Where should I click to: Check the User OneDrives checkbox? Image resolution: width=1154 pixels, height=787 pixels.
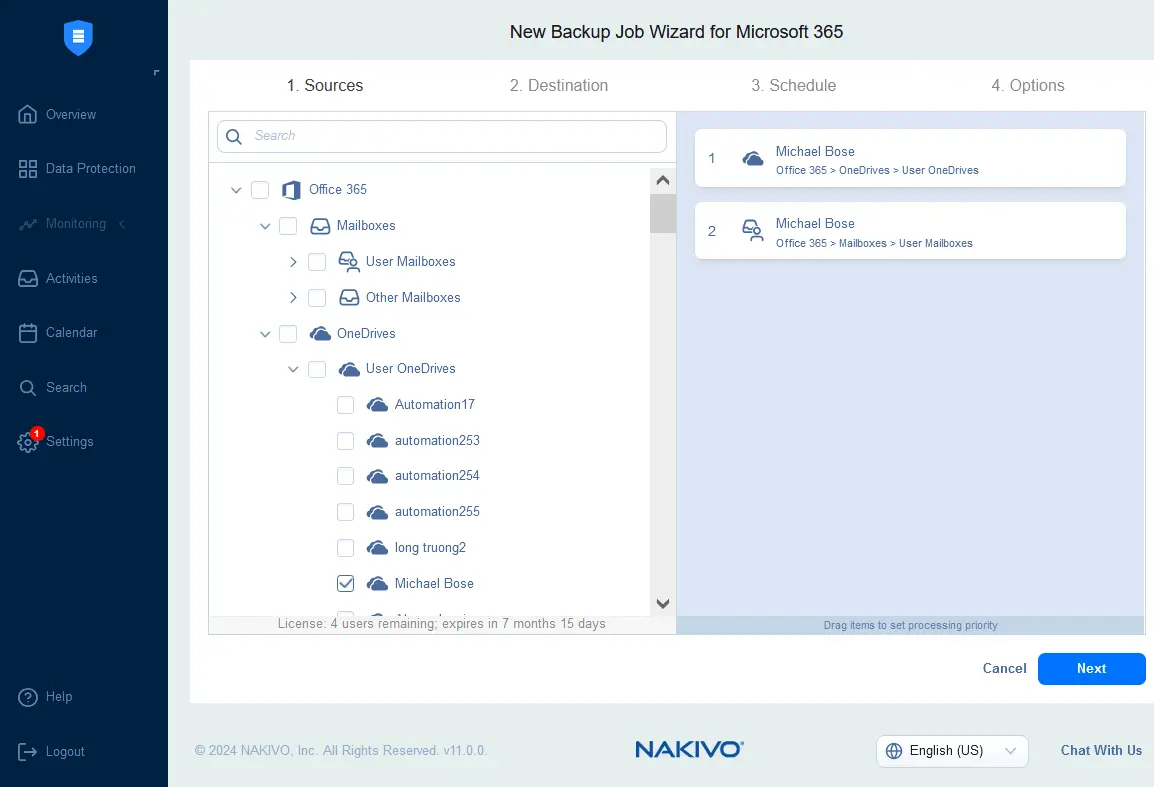coord(316,369)
